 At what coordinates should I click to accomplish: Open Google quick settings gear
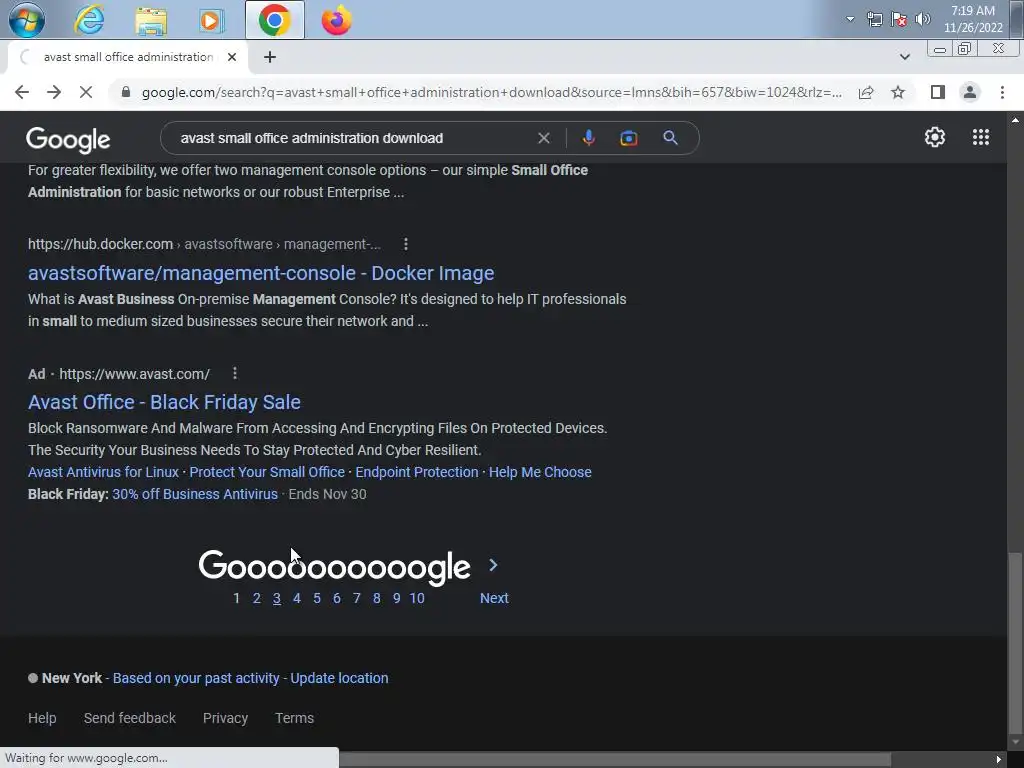click(x=935, y=137)
